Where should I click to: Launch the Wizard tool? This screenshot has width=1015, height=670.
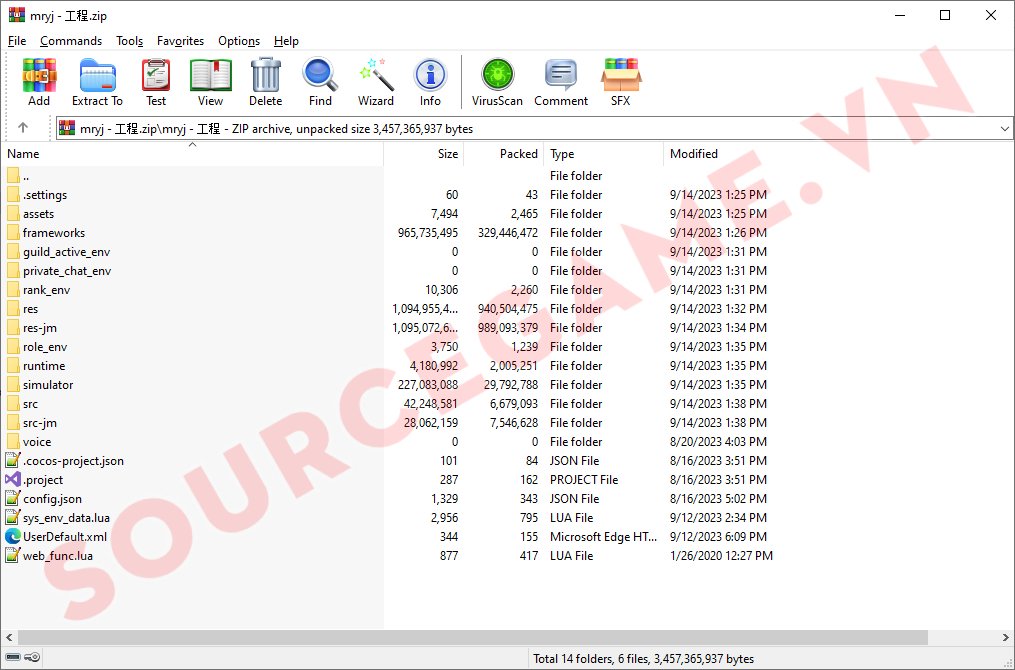coord(376,81)
